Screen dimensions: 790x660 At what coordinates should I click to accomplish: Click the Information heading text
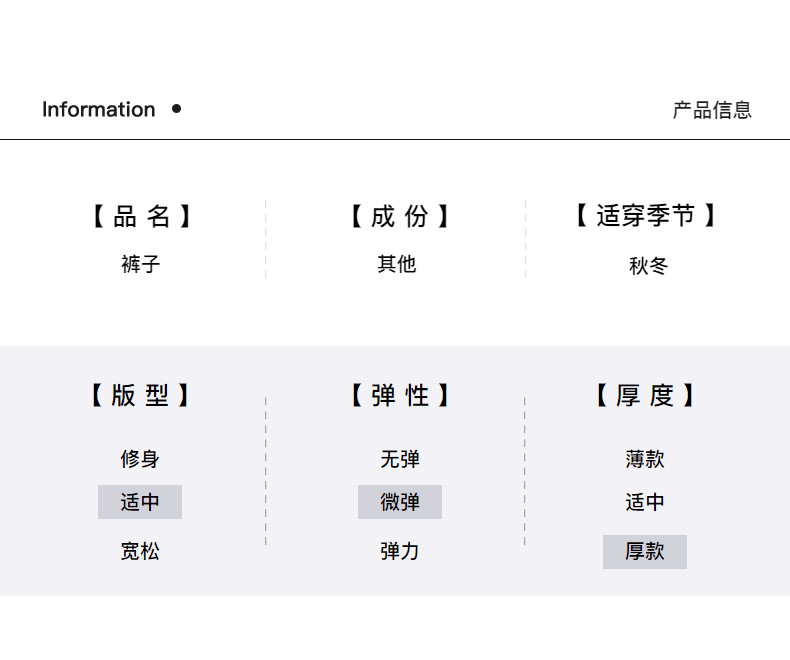pos(98,110)
